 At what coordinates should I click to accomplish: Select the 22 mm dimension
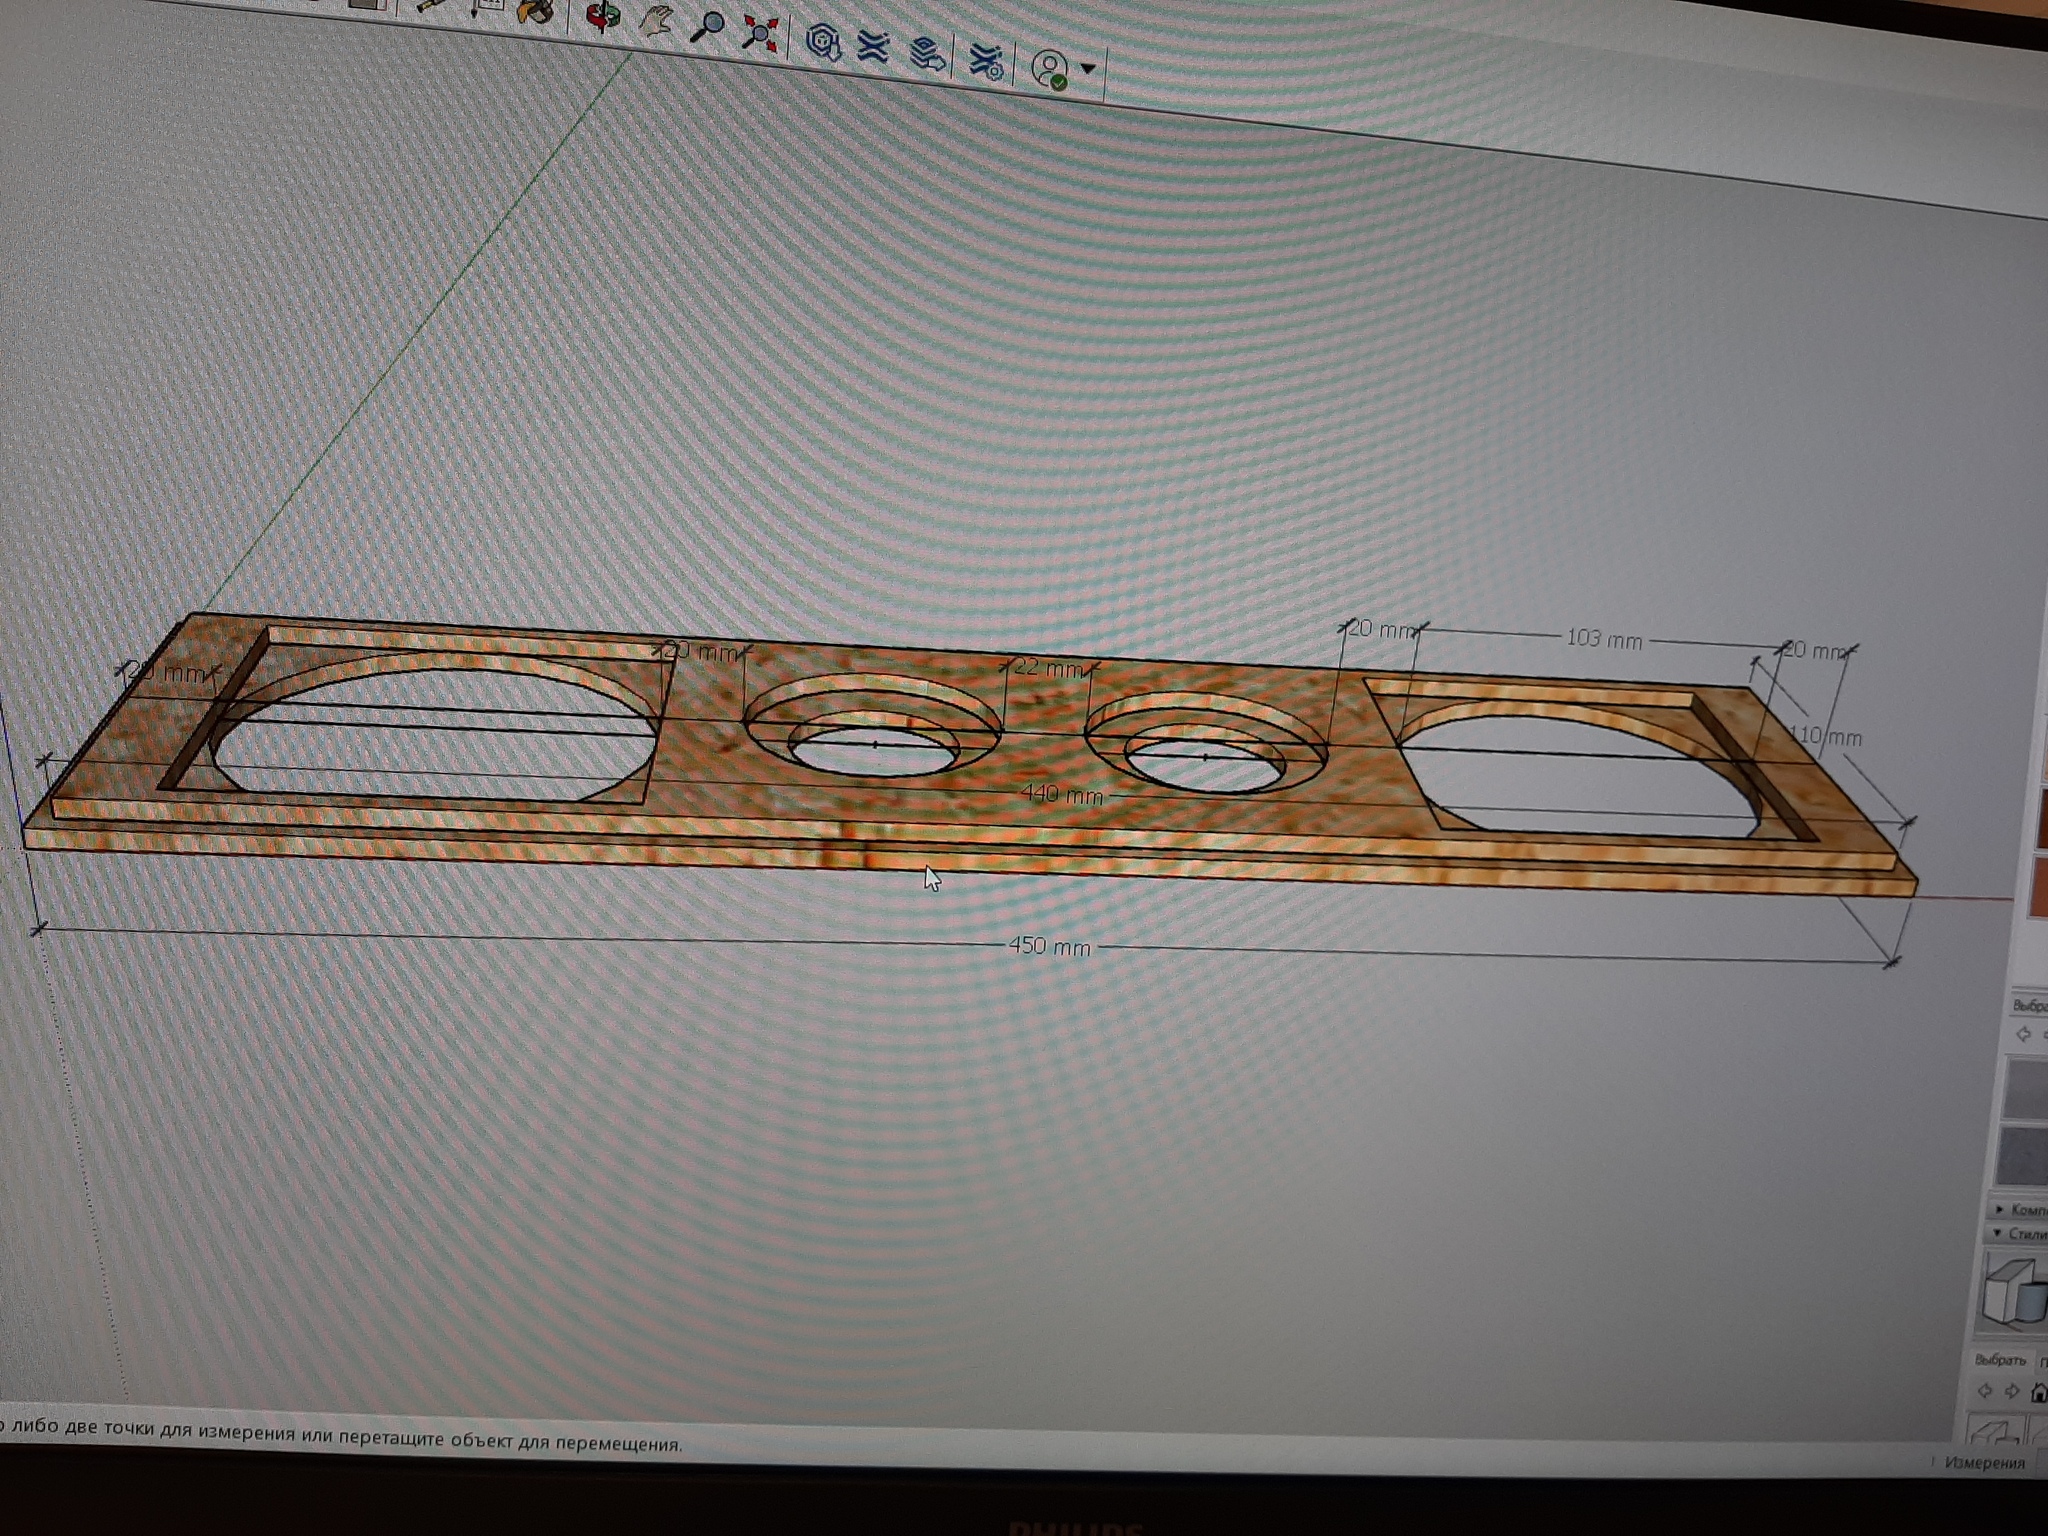coord(1047,667)
